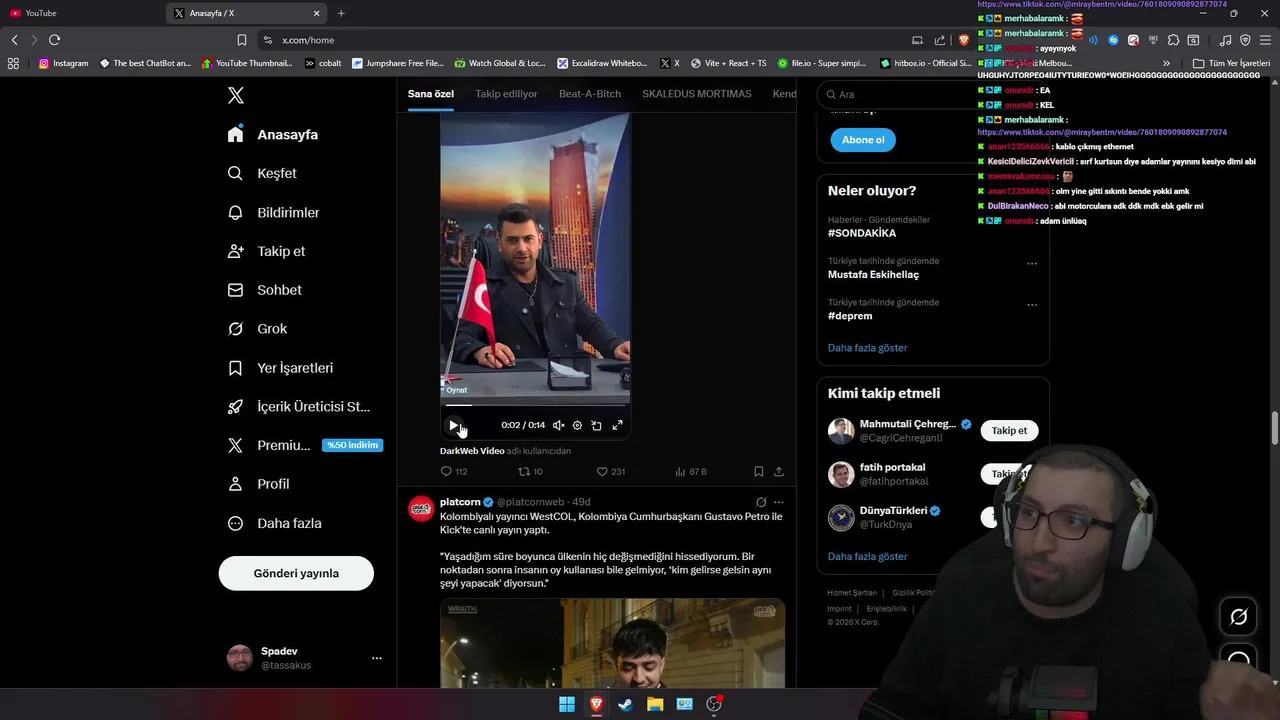This screenshot has width=1280, height=720.
Task: Open Profil in the sidebar
Action: pyautogui.click(x=259, y=484)
